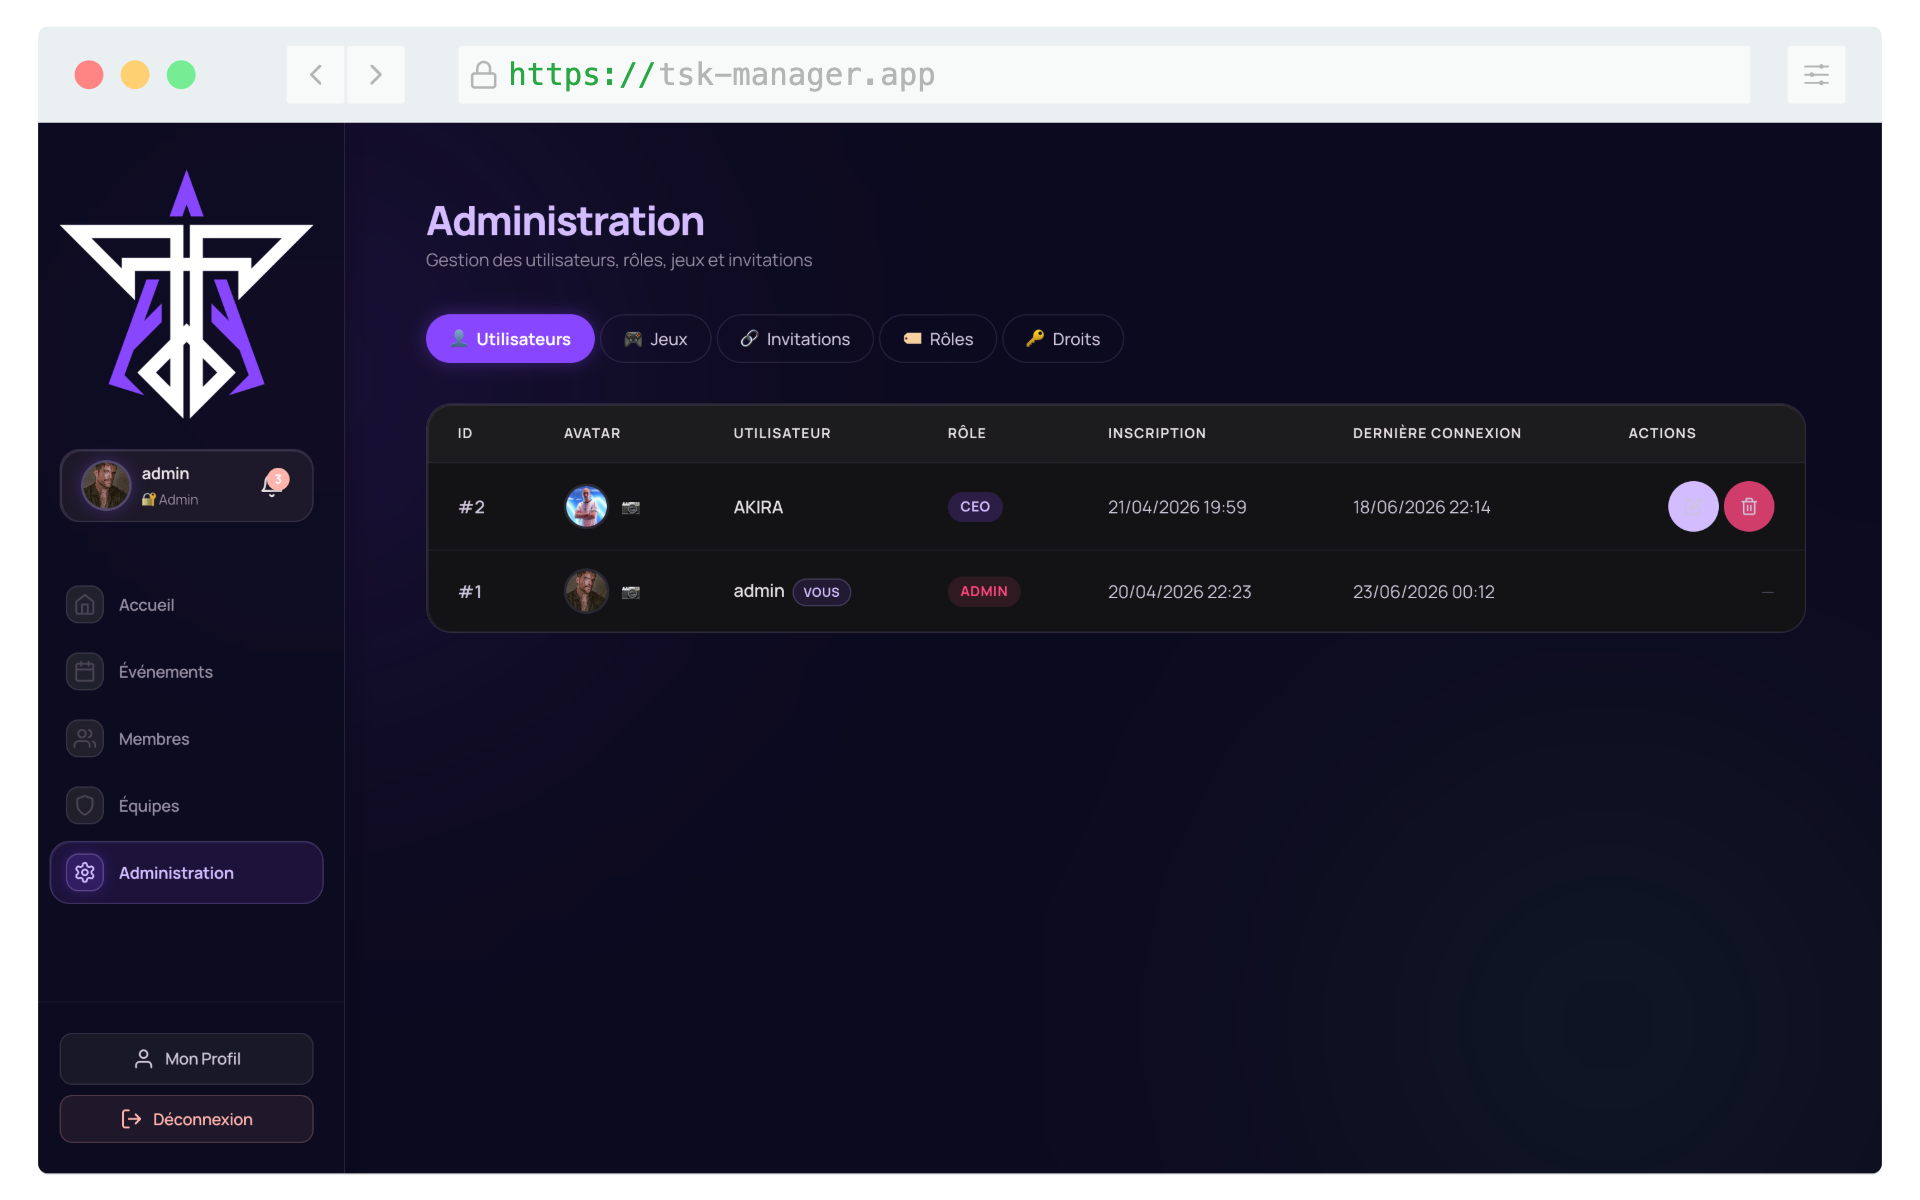This screenshot has width=1920, height=1200.
Task: Click the CEO role badge
Action: [x=975, y=507]
